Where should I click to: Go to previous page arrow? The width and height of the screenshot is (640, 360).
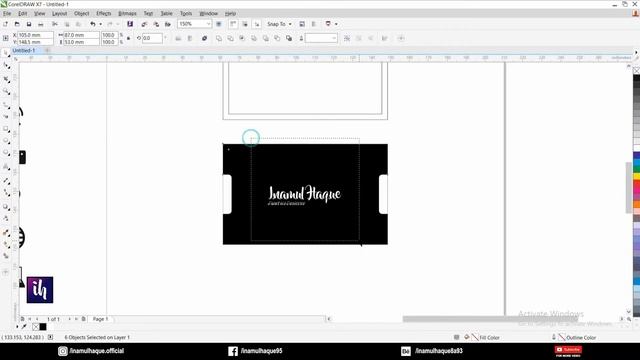37,319
